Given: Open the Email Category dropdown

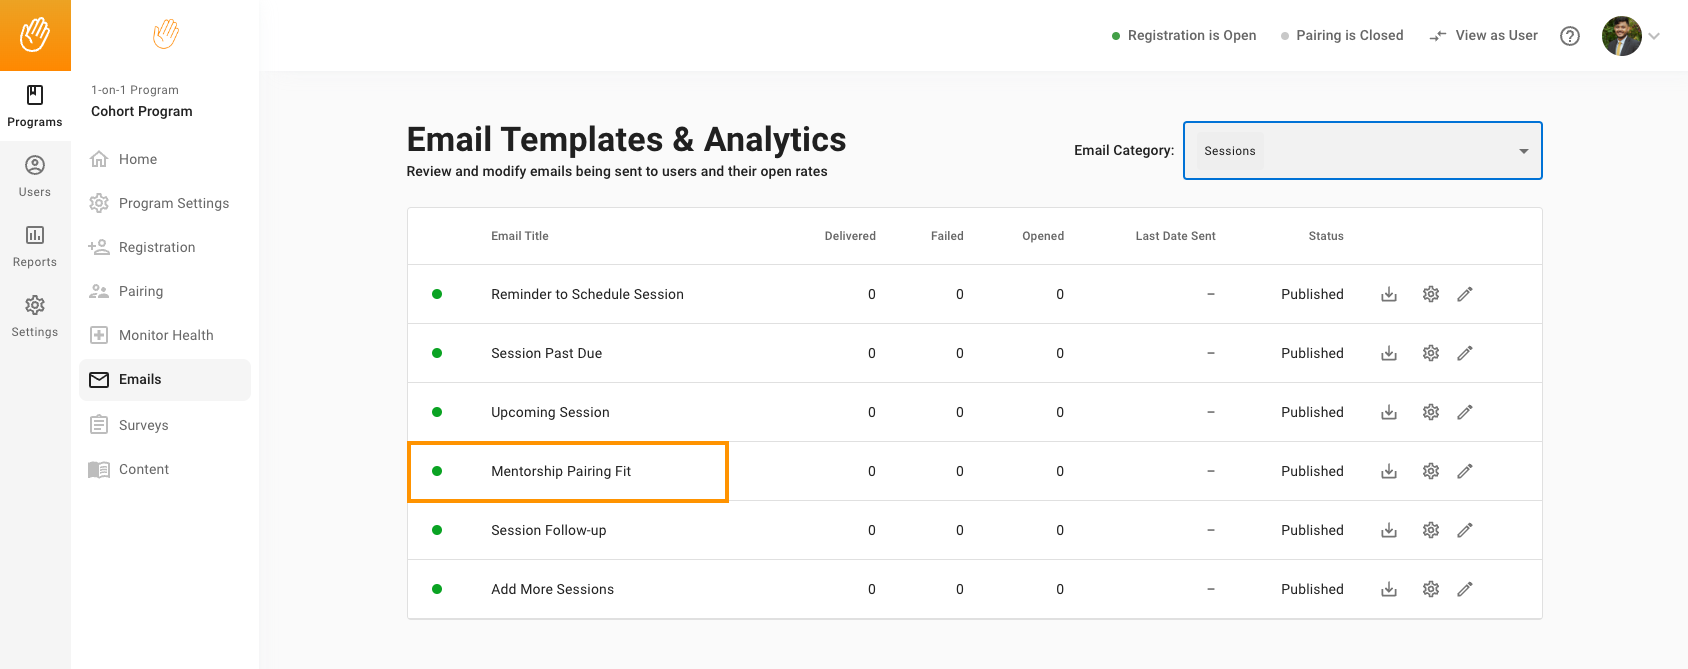Looking at the screenshot, I should click(1362, 151).
